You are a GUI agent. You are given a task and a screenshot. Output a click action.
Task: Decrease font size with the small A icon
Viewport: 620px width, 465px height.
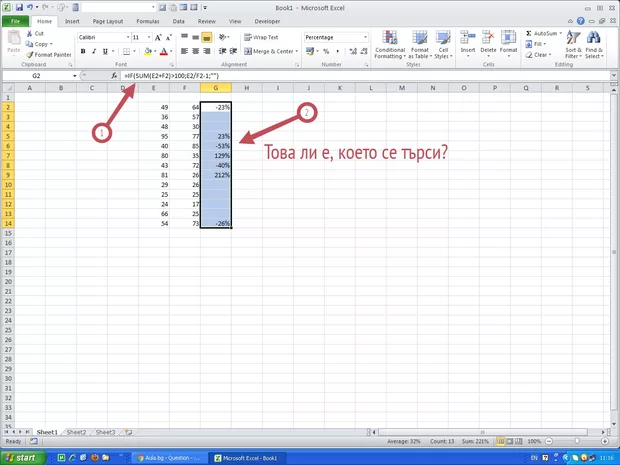169,38
